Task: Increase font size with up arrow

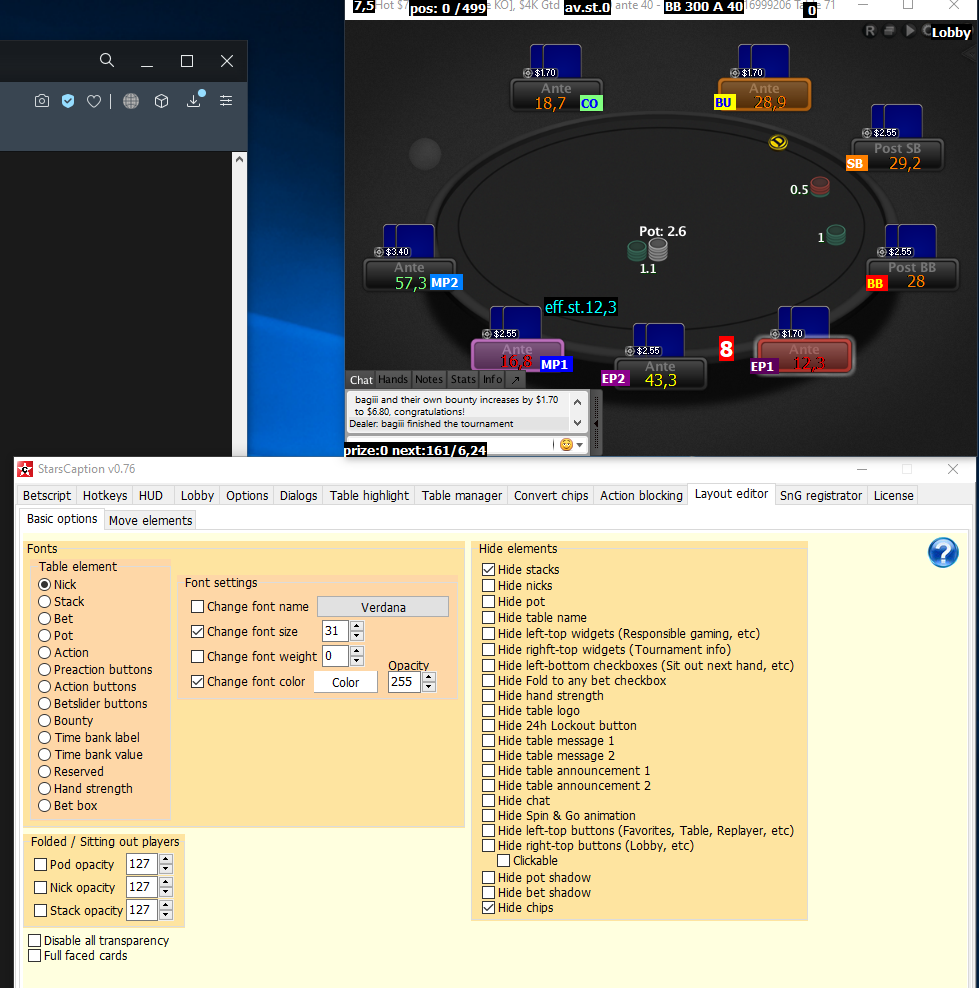Action: (357, 626)
